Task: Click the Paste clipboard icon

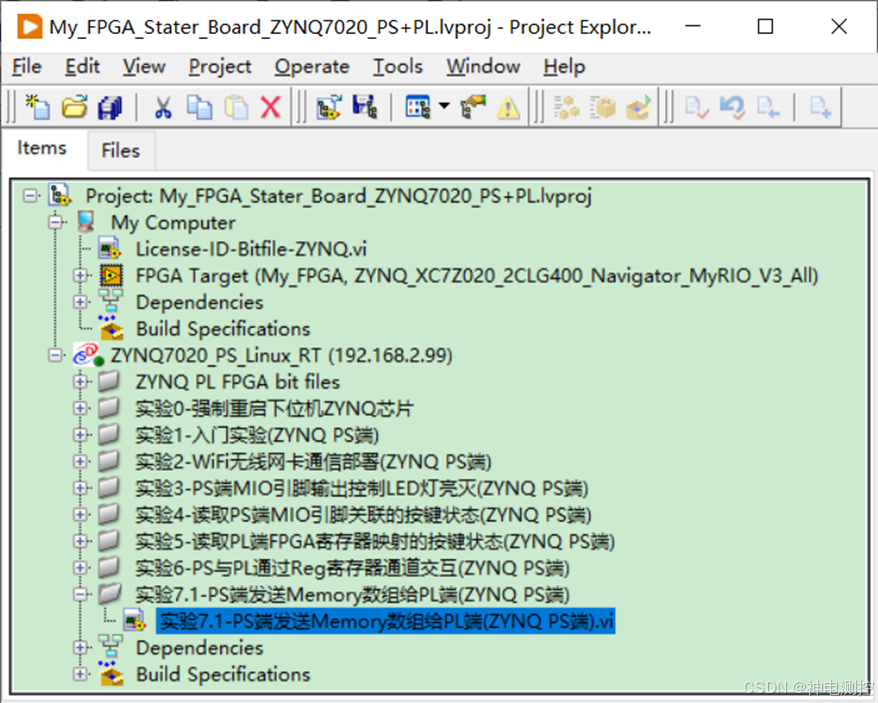Action: pos(236,106)
